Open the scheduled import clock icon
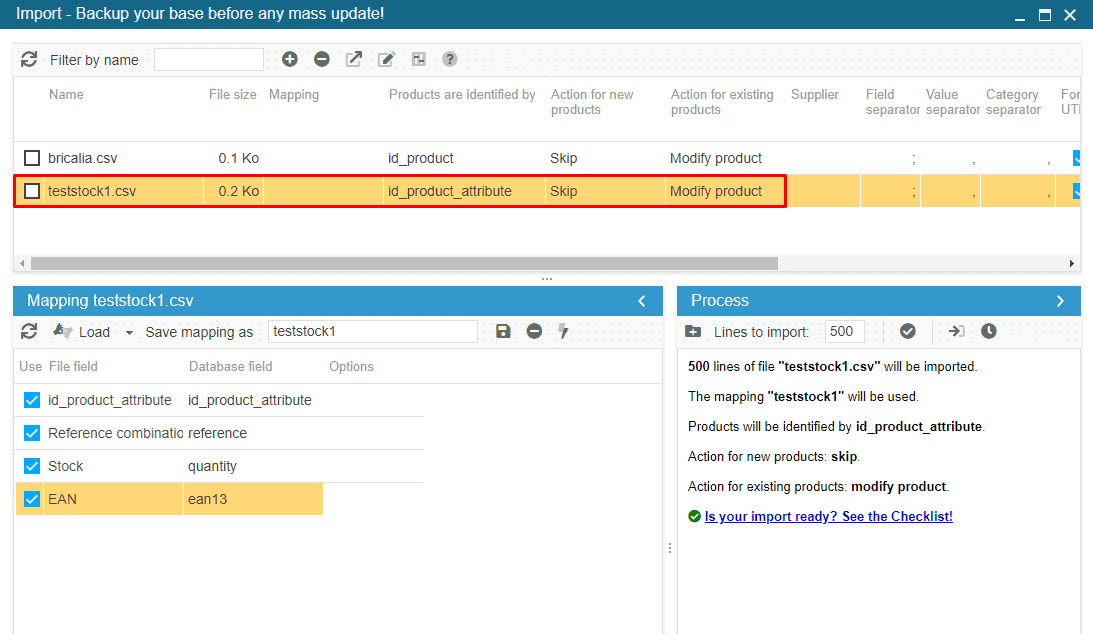The height and width of the screenshot is (634, 1093). (x=988, y=331)
